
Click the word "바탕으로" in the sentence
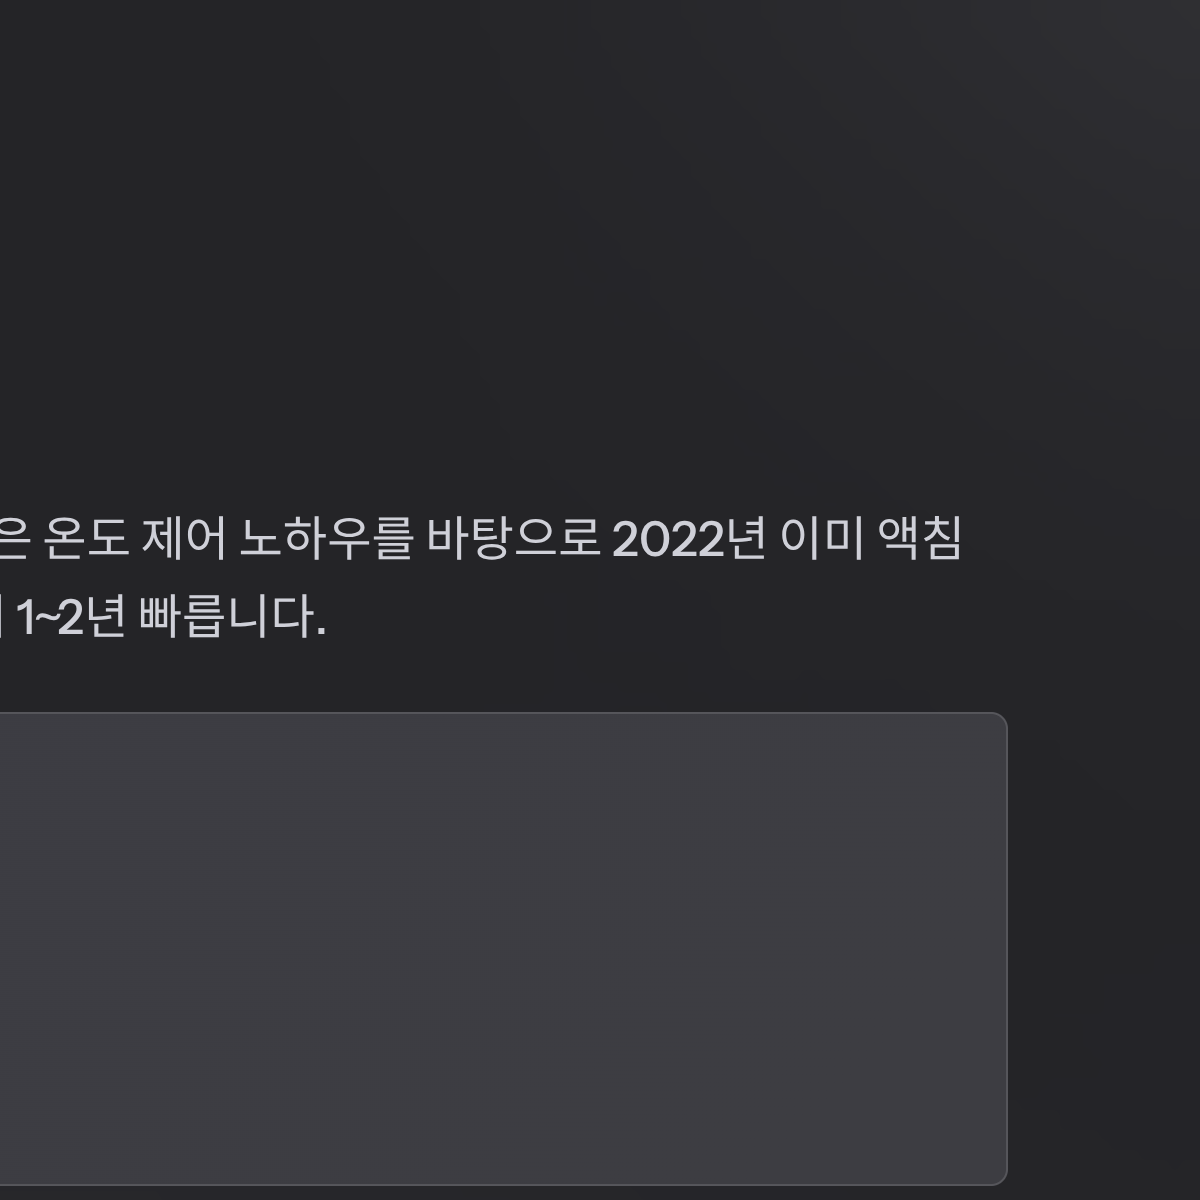point(513,540)
